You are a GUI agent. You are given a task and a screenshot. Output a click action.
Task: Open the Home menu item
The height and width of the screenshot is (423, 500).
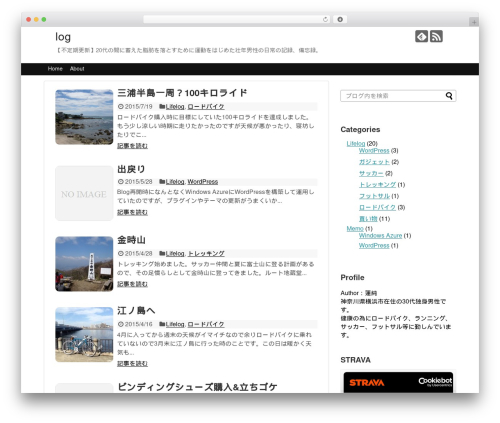coord(55,69)
